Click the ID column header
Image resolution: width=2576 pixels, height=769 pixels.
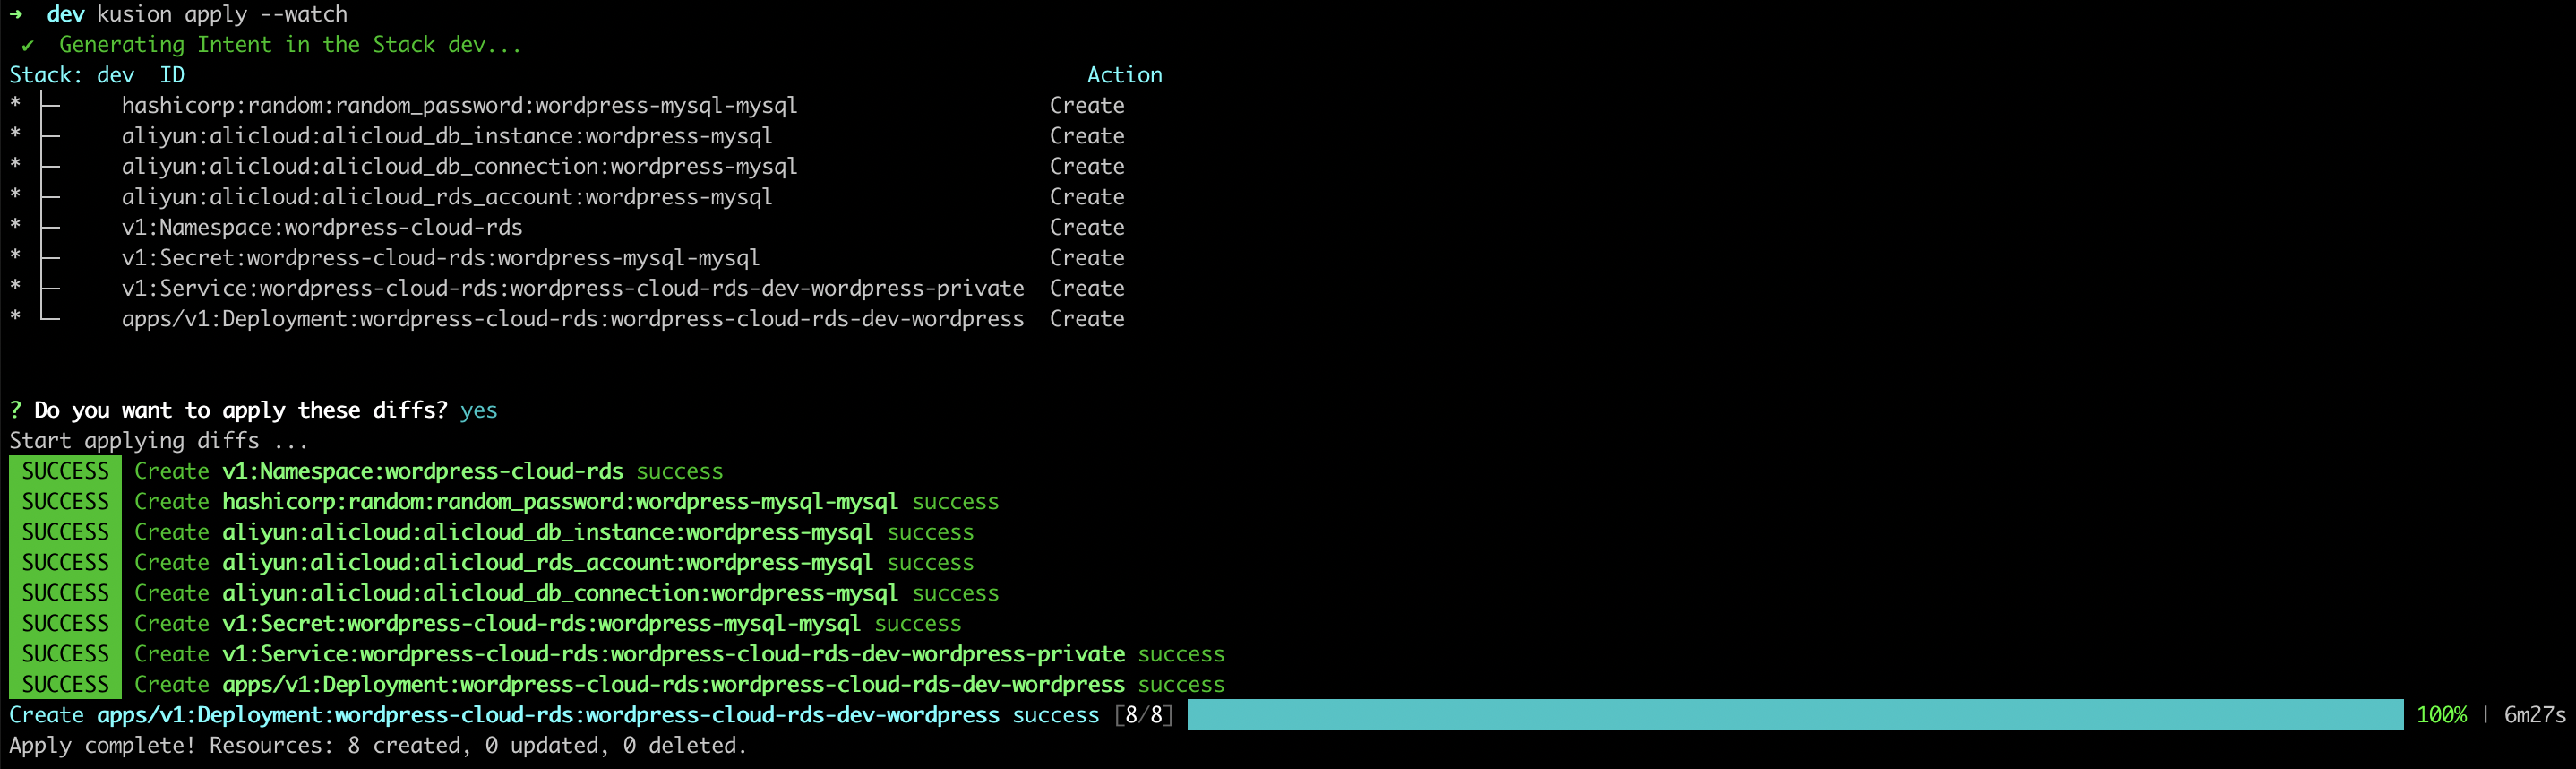(x=172, y=75)
